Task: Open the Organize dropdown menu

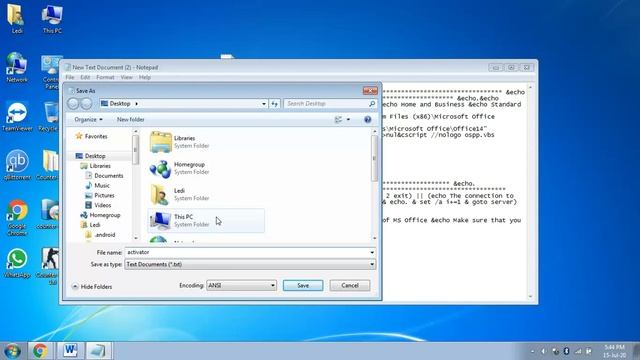Action: 88,120
